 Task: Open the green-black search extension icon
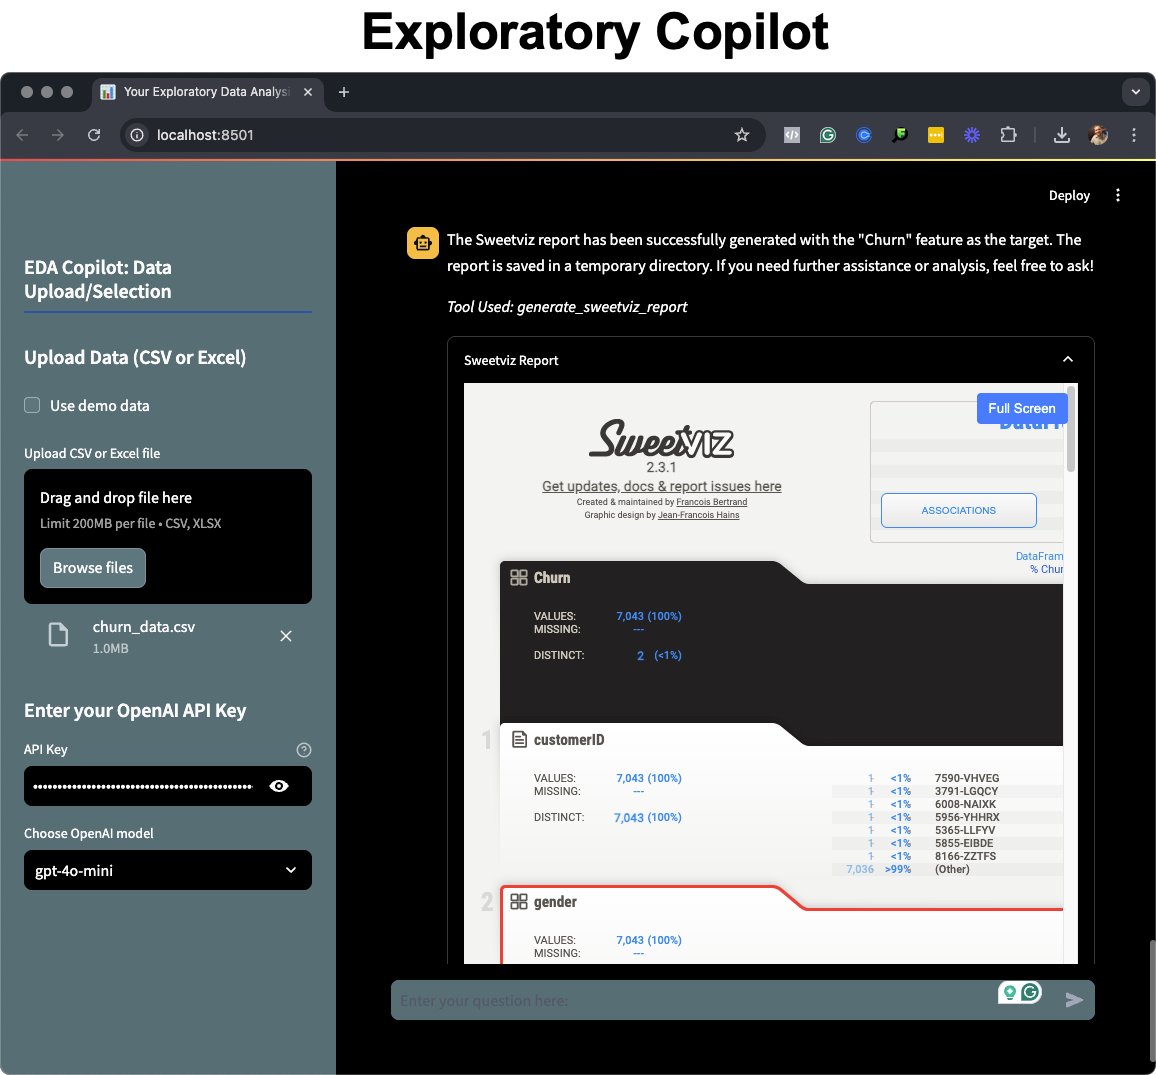pos(899,135)
